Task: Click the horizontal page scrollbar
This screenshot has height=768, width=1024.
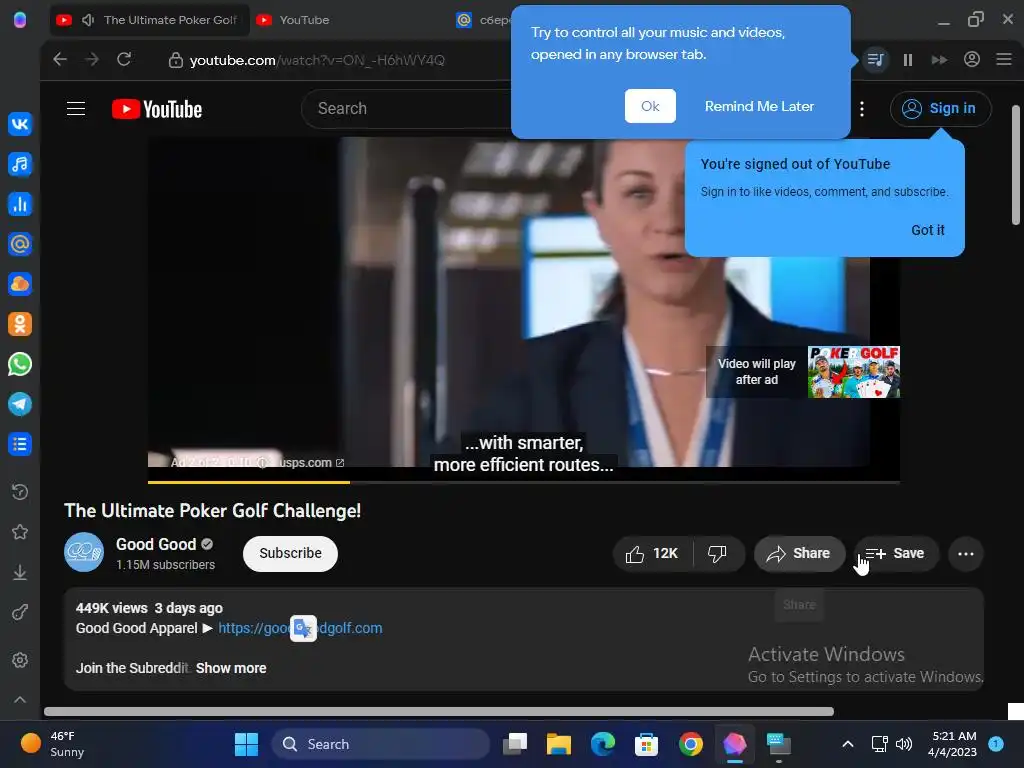Action: tap(439, 711)
